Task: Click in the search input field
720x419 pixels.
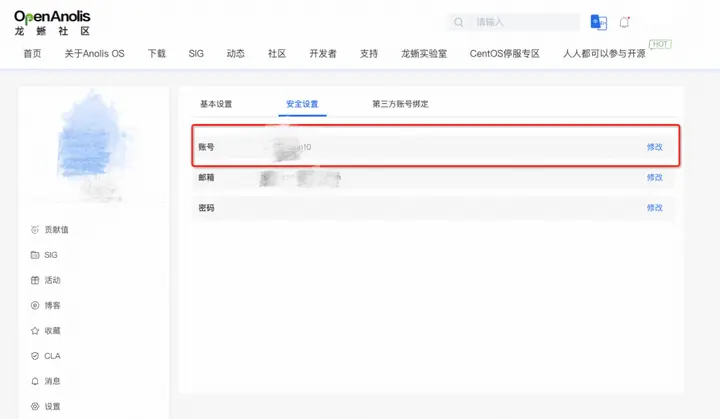Action: [x=513, y=22]
